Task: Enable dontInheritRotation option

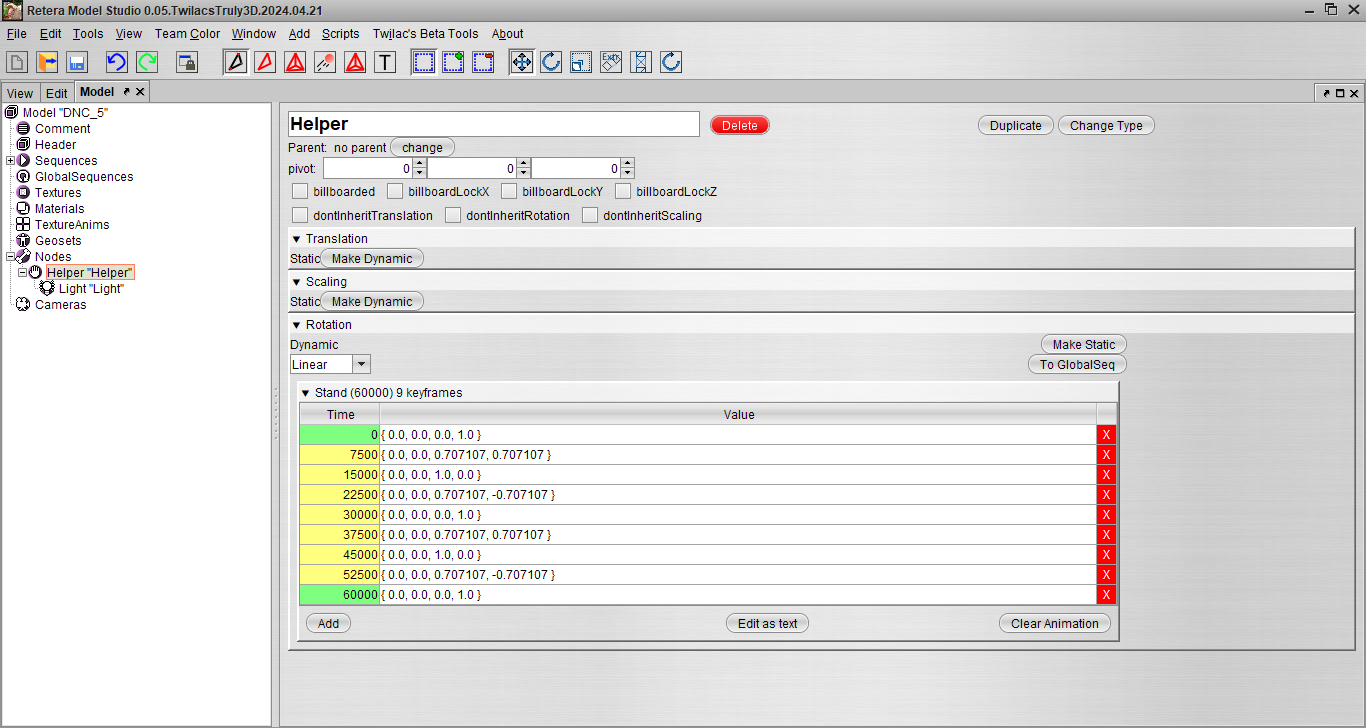Action: tap(453, 215)
